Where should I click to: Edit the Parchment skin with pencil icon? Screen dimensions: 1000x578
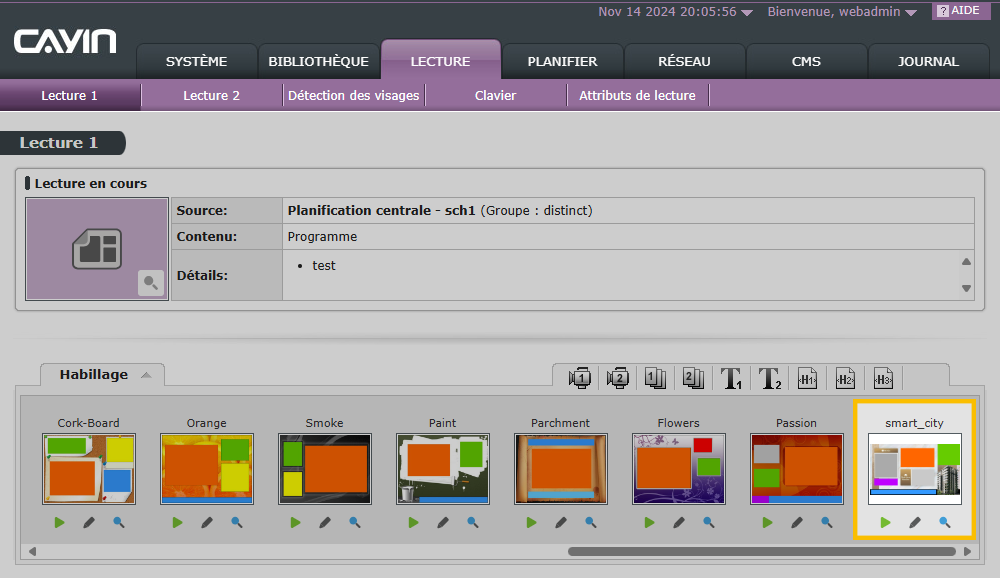[561, 522]
